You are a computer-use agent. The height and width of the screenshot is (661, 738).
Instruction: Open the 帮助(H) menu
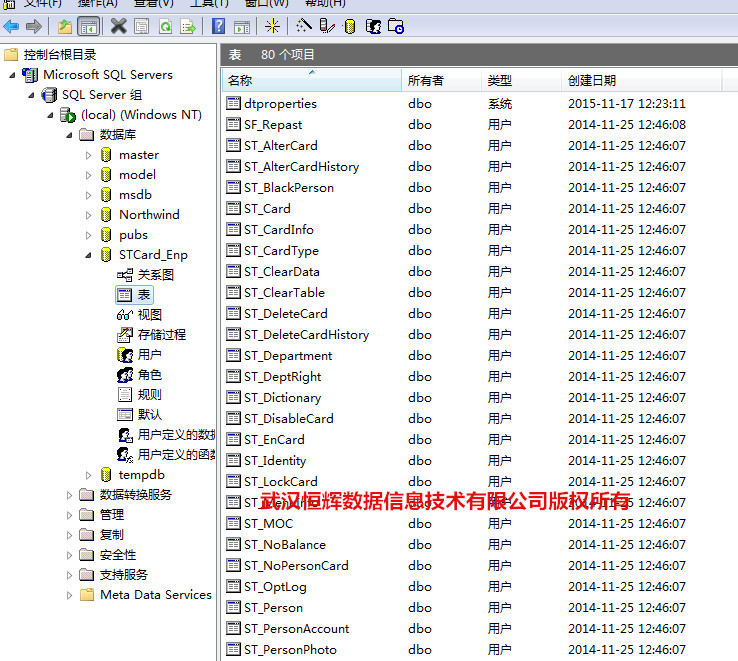pos(325,3)
